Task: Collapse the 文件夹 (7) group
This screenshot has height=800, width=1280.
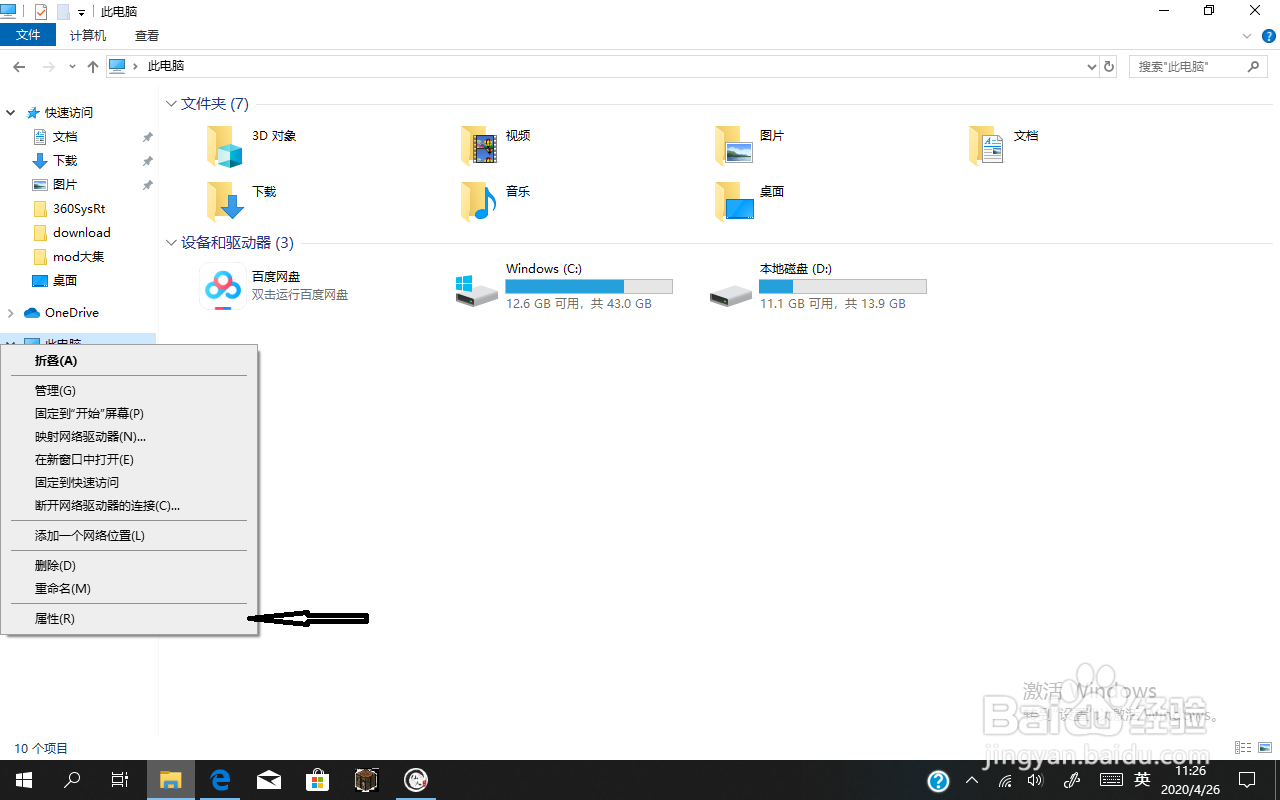Action: tap(172, 104)
